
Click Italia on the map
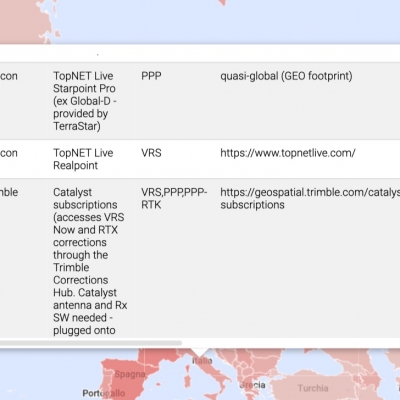click(202, 361)
